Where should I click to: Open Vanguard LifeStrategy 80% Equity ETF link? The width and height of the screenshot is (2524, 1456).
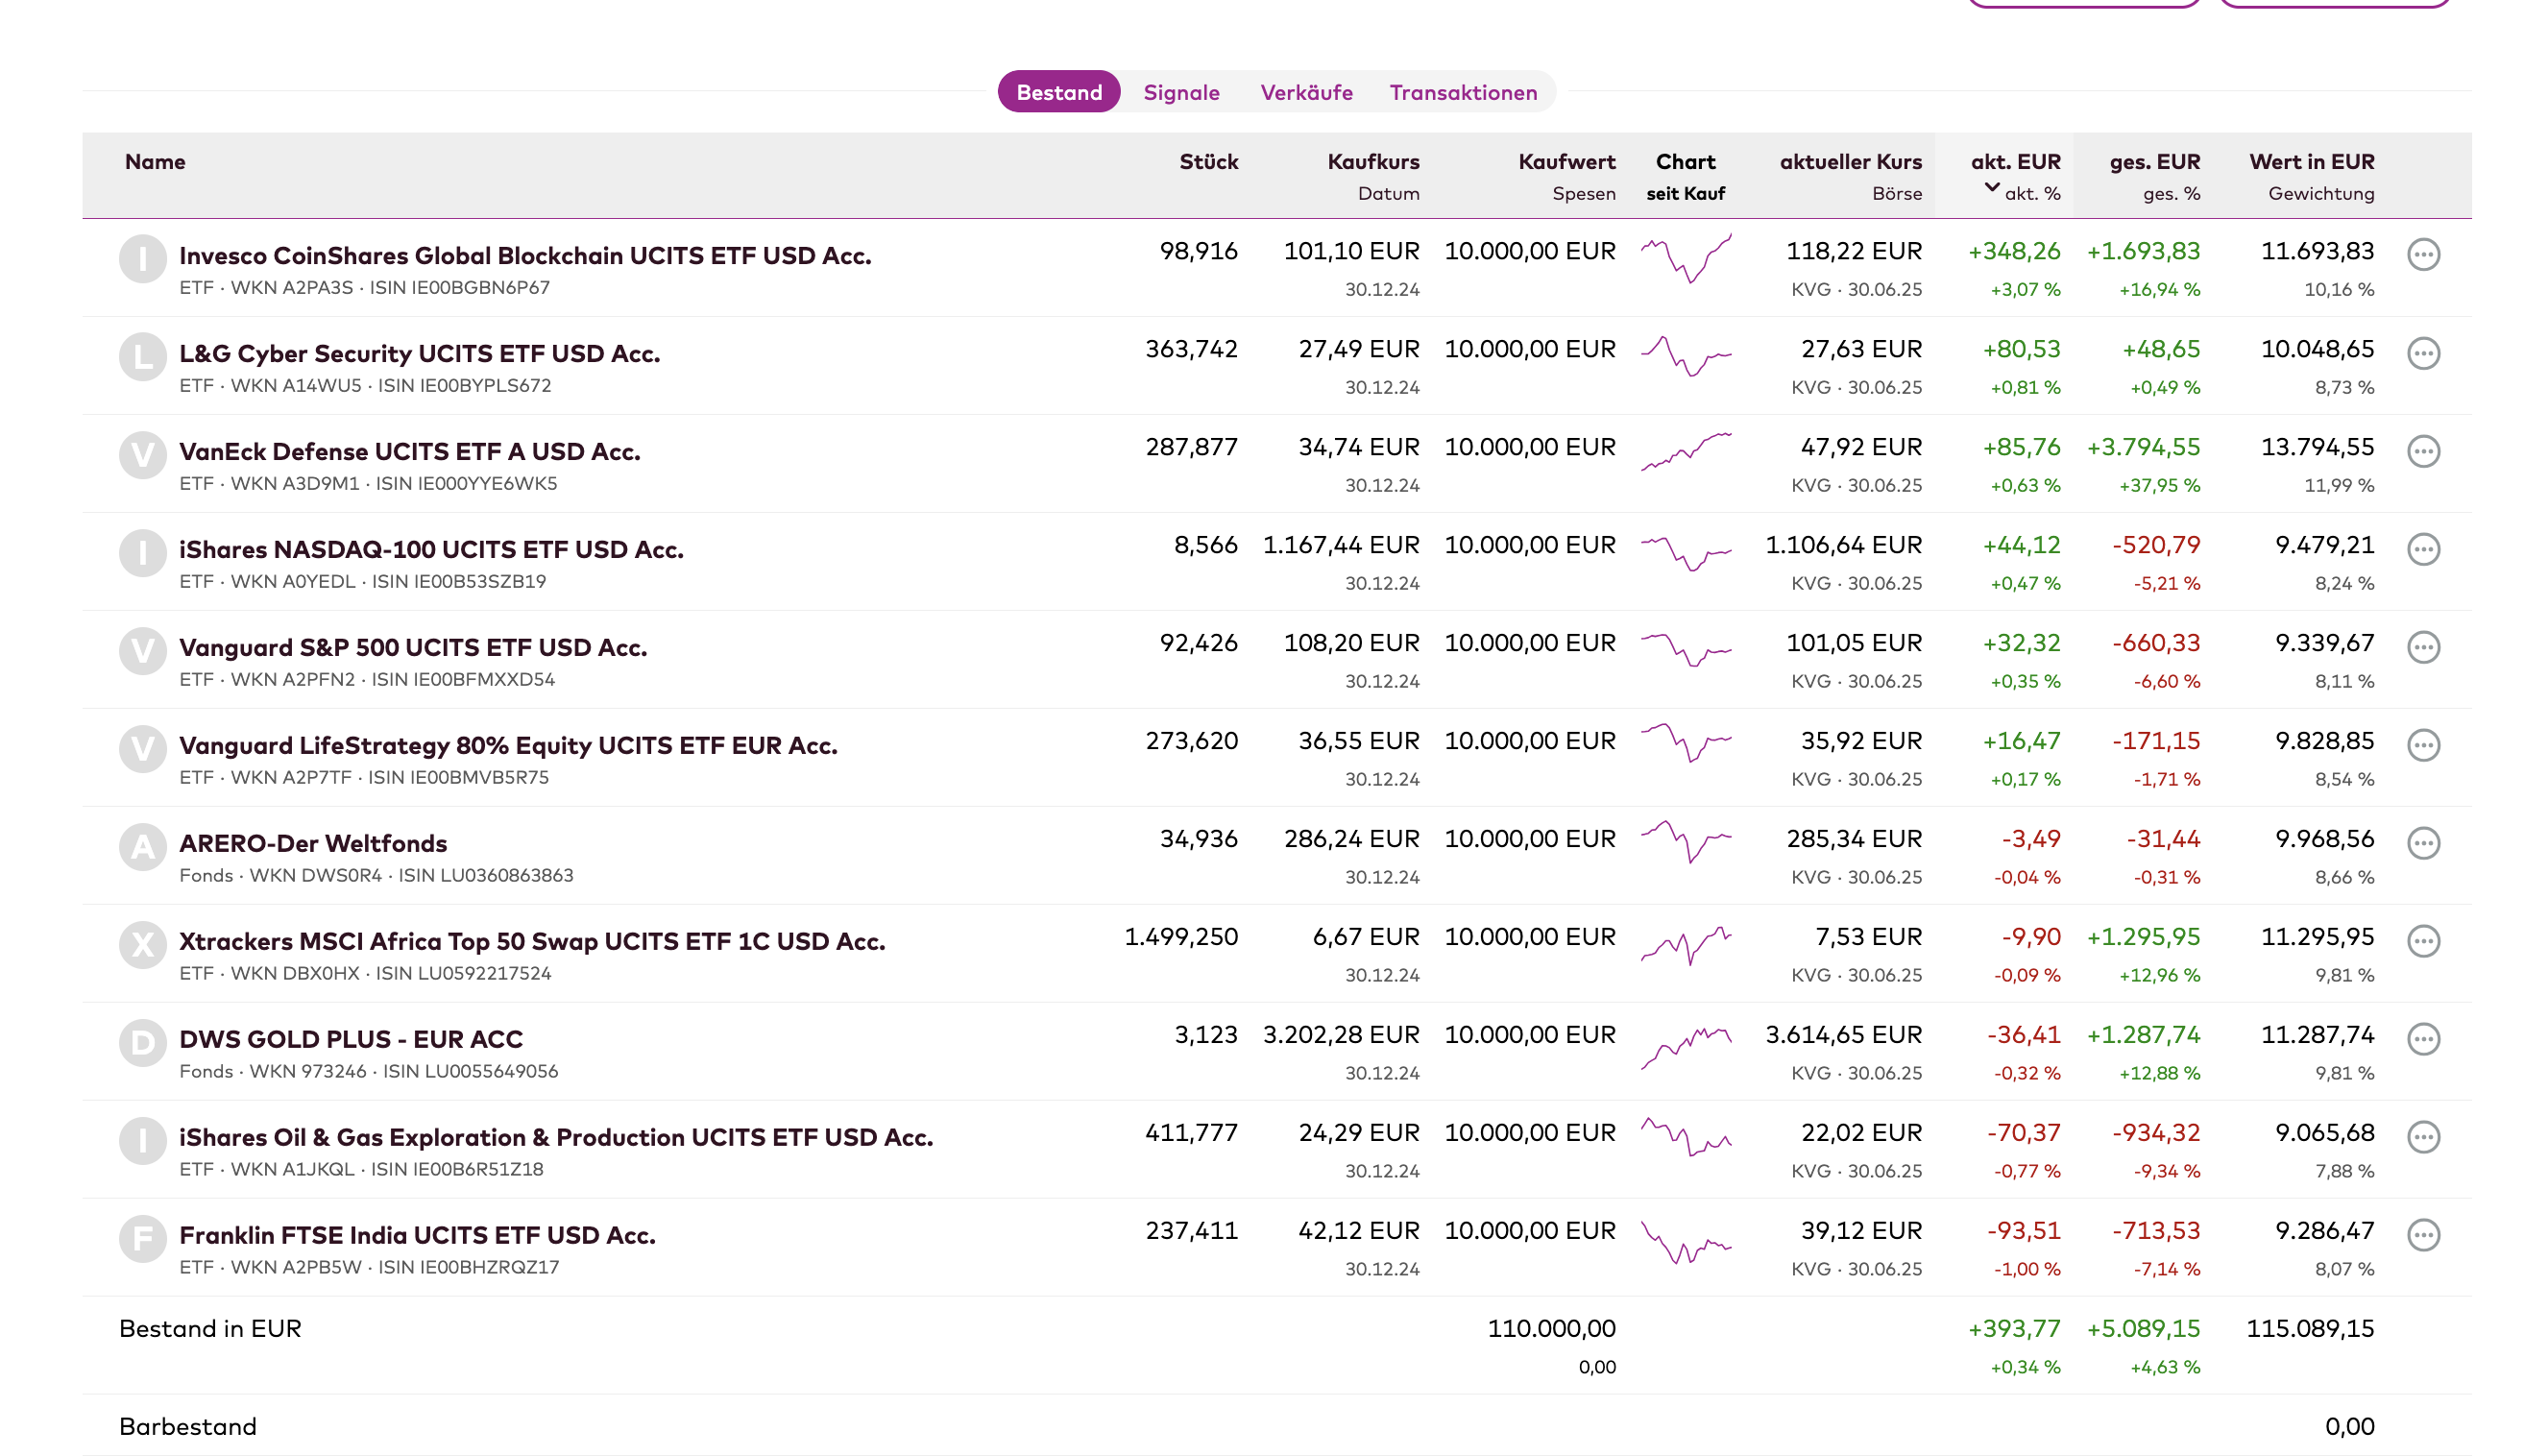pyautogui.click(x=508, y=745)
